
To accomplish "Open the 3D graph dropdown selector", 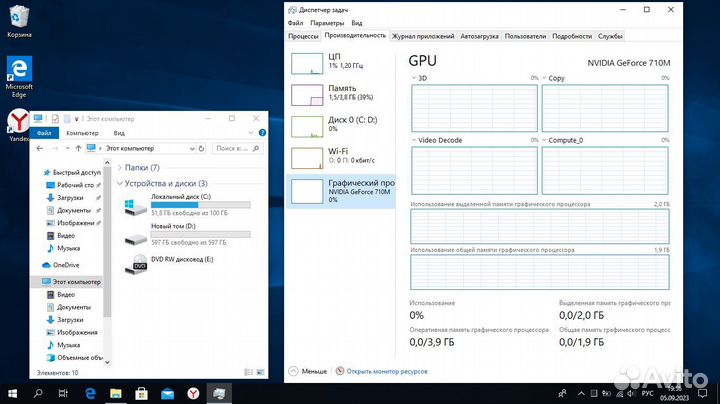I will [x=415, y=78].
